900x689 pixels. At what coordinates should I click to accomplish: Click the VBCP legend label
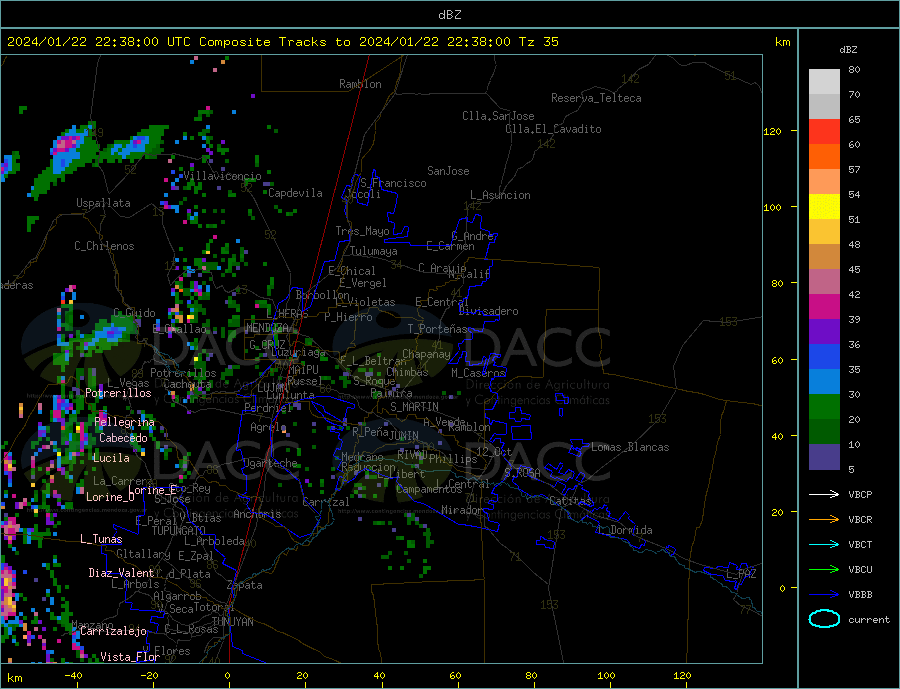(860, 494)
